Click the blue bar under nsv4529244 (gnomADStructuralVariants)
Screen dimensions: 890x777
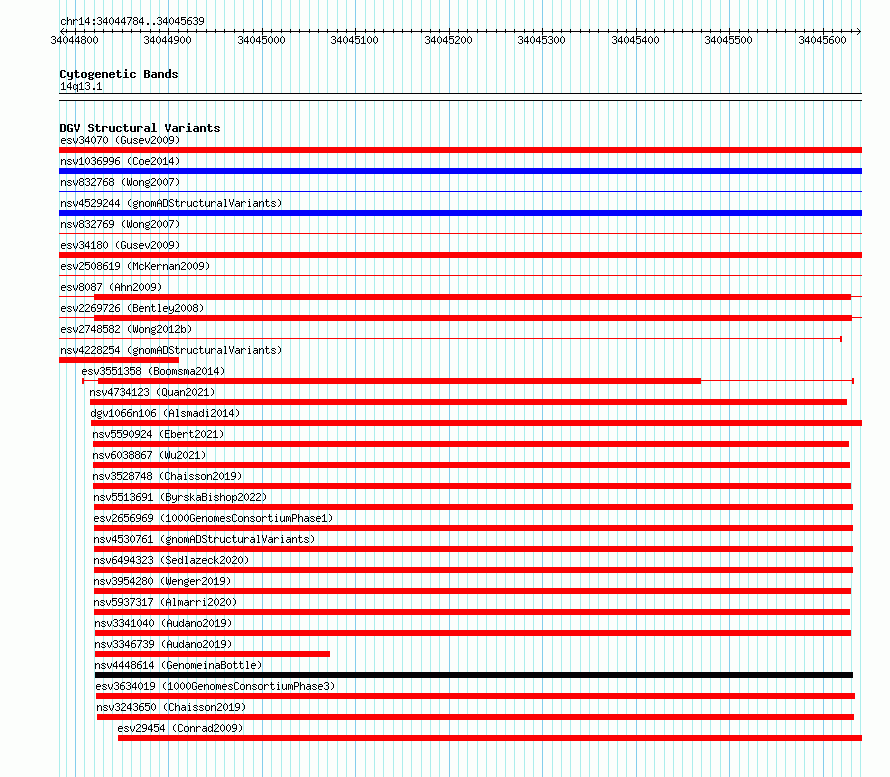coord(460,213)
